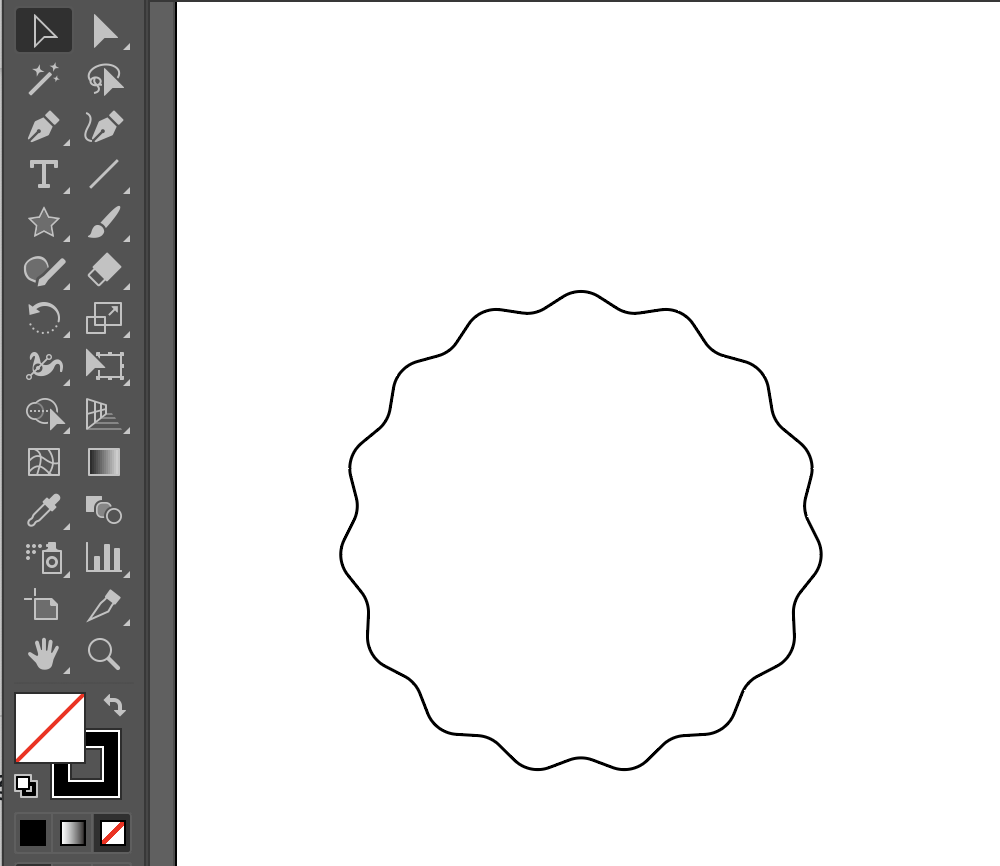Choose the Lasso tool
The height and width of the screenshot is (866, 1000).
104,79
